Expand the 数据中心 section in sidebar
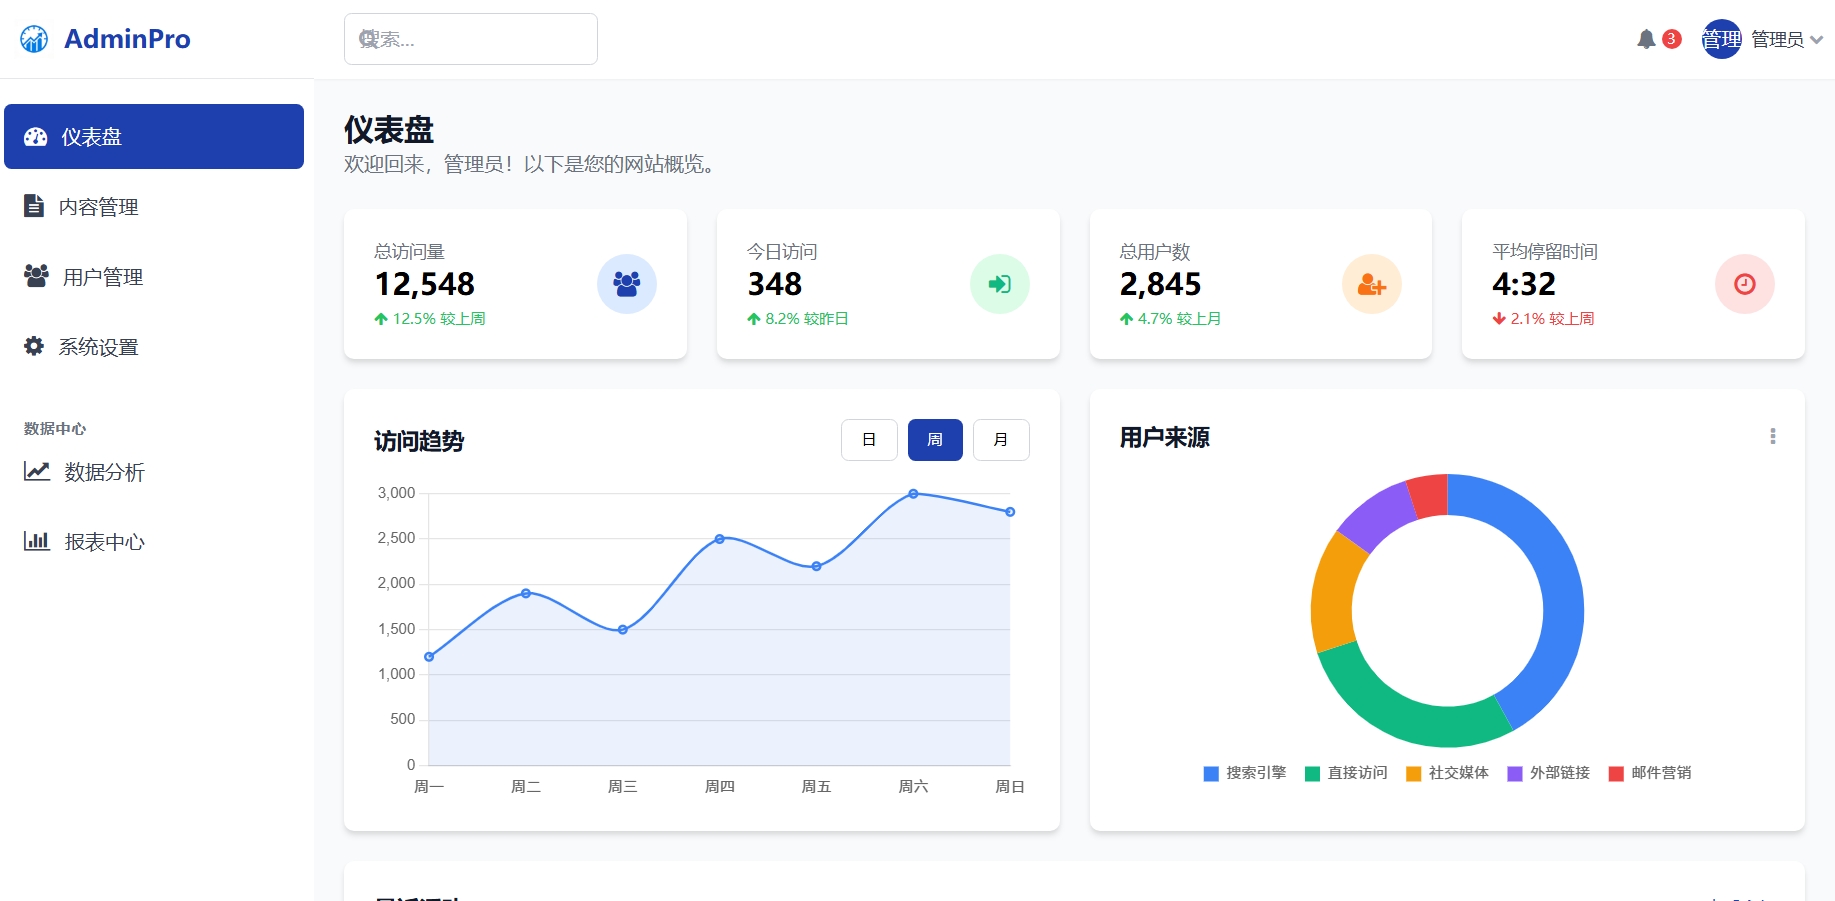The height and width of the screenshot is (901, 1835). point(54,428)
